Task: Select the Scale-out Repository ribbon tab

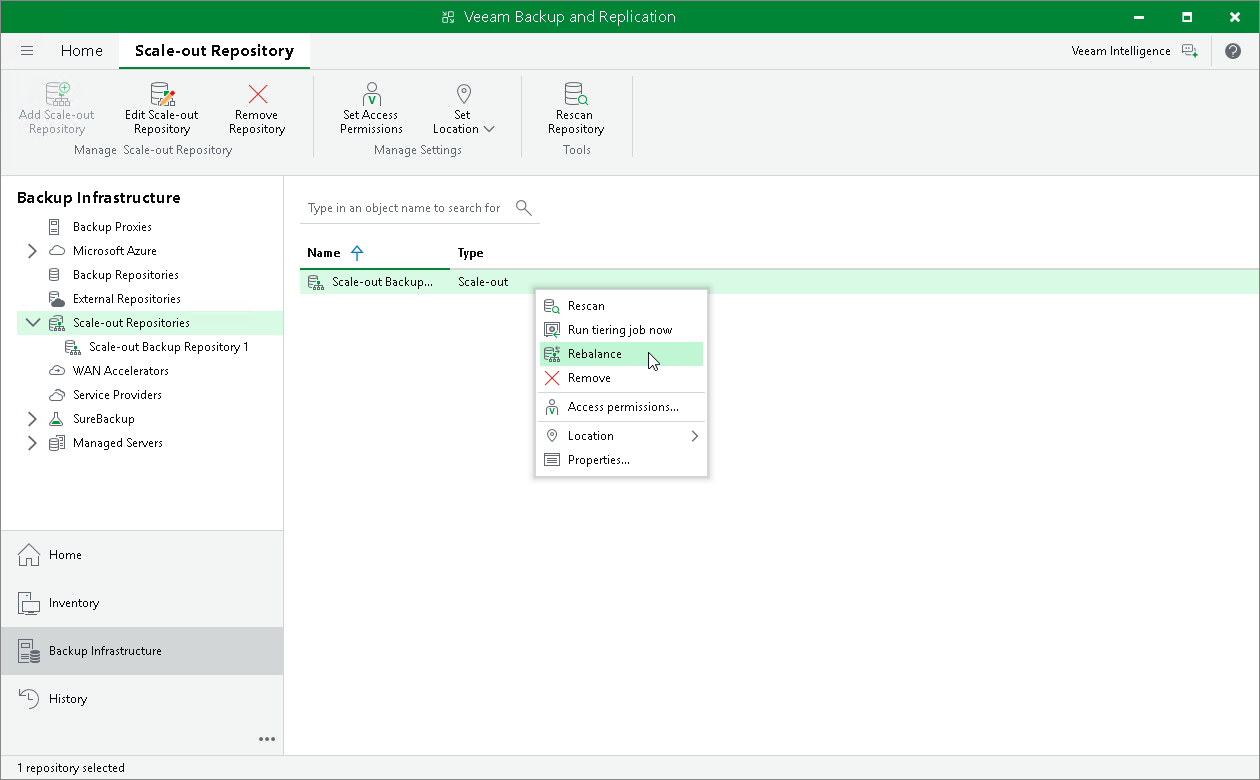Action: pyautogui.click(x=214, y=51)
